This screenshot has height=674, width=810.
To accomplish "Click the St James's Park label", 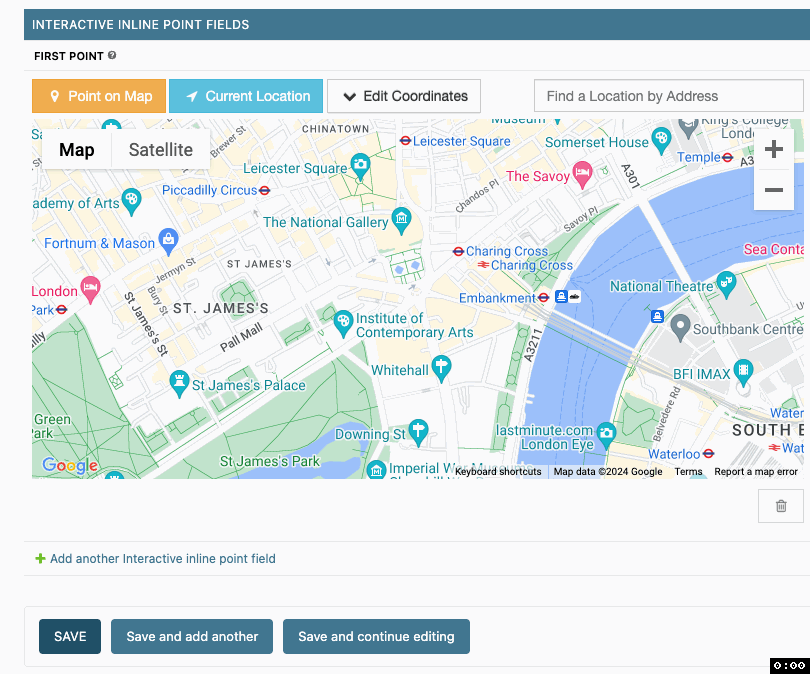I will (270, 461).
